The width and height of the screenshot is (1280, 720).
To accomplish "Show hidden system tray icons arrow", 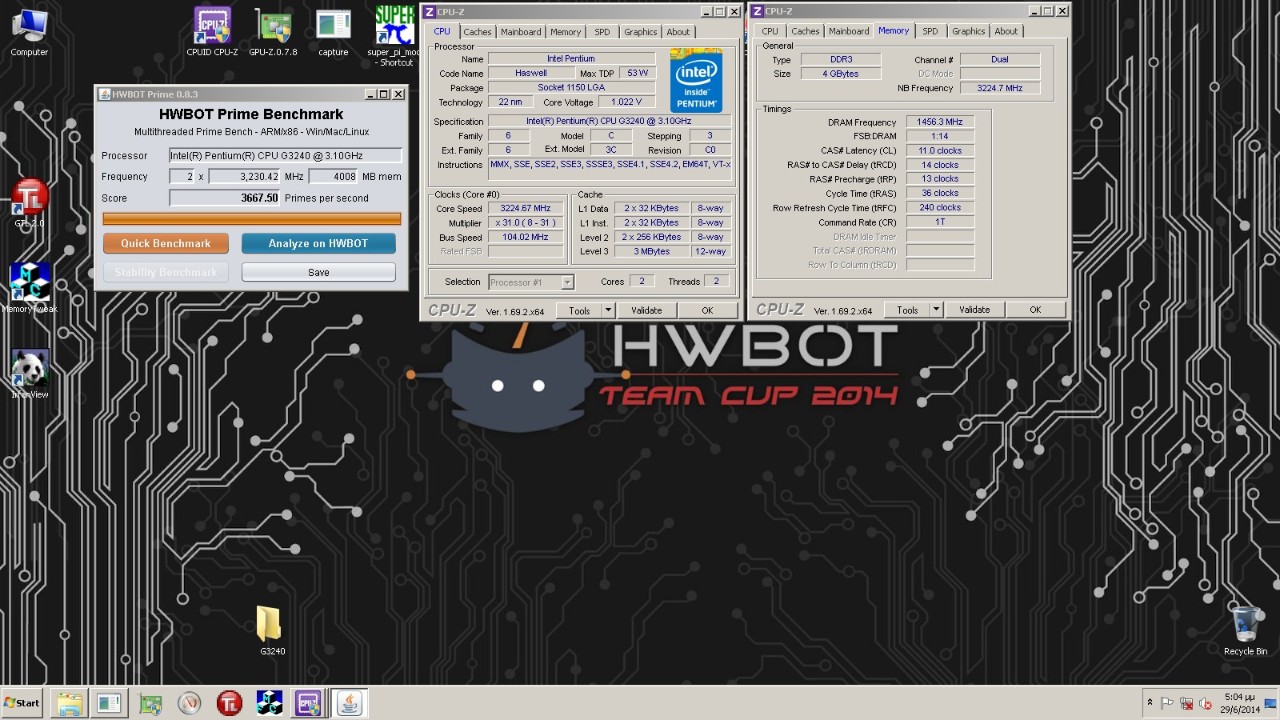I will [1149, 703].
